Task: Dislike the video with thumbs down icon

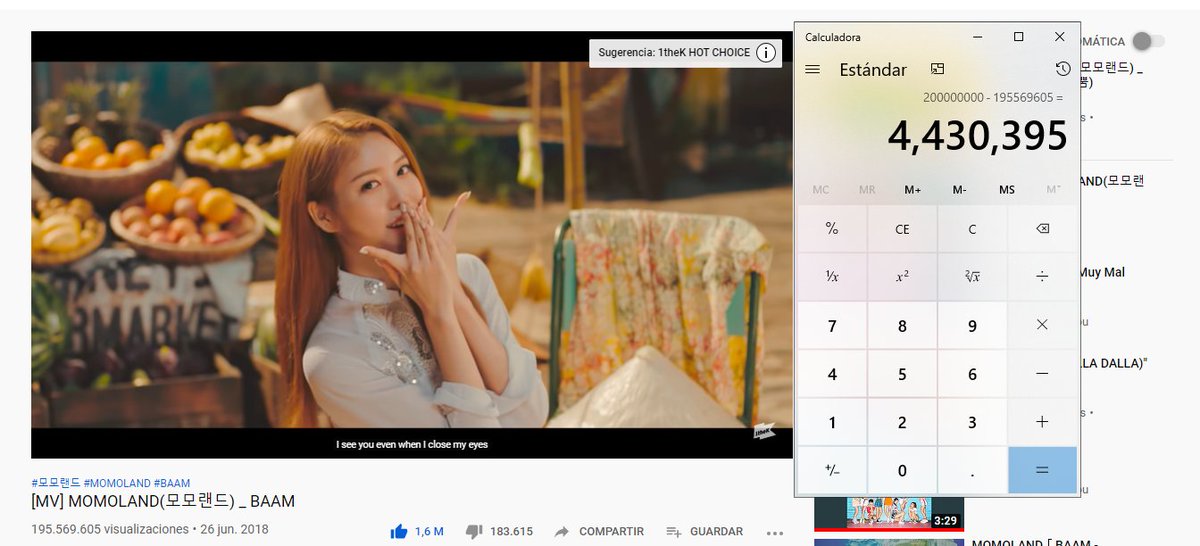Action: click(x=474, y=531)
